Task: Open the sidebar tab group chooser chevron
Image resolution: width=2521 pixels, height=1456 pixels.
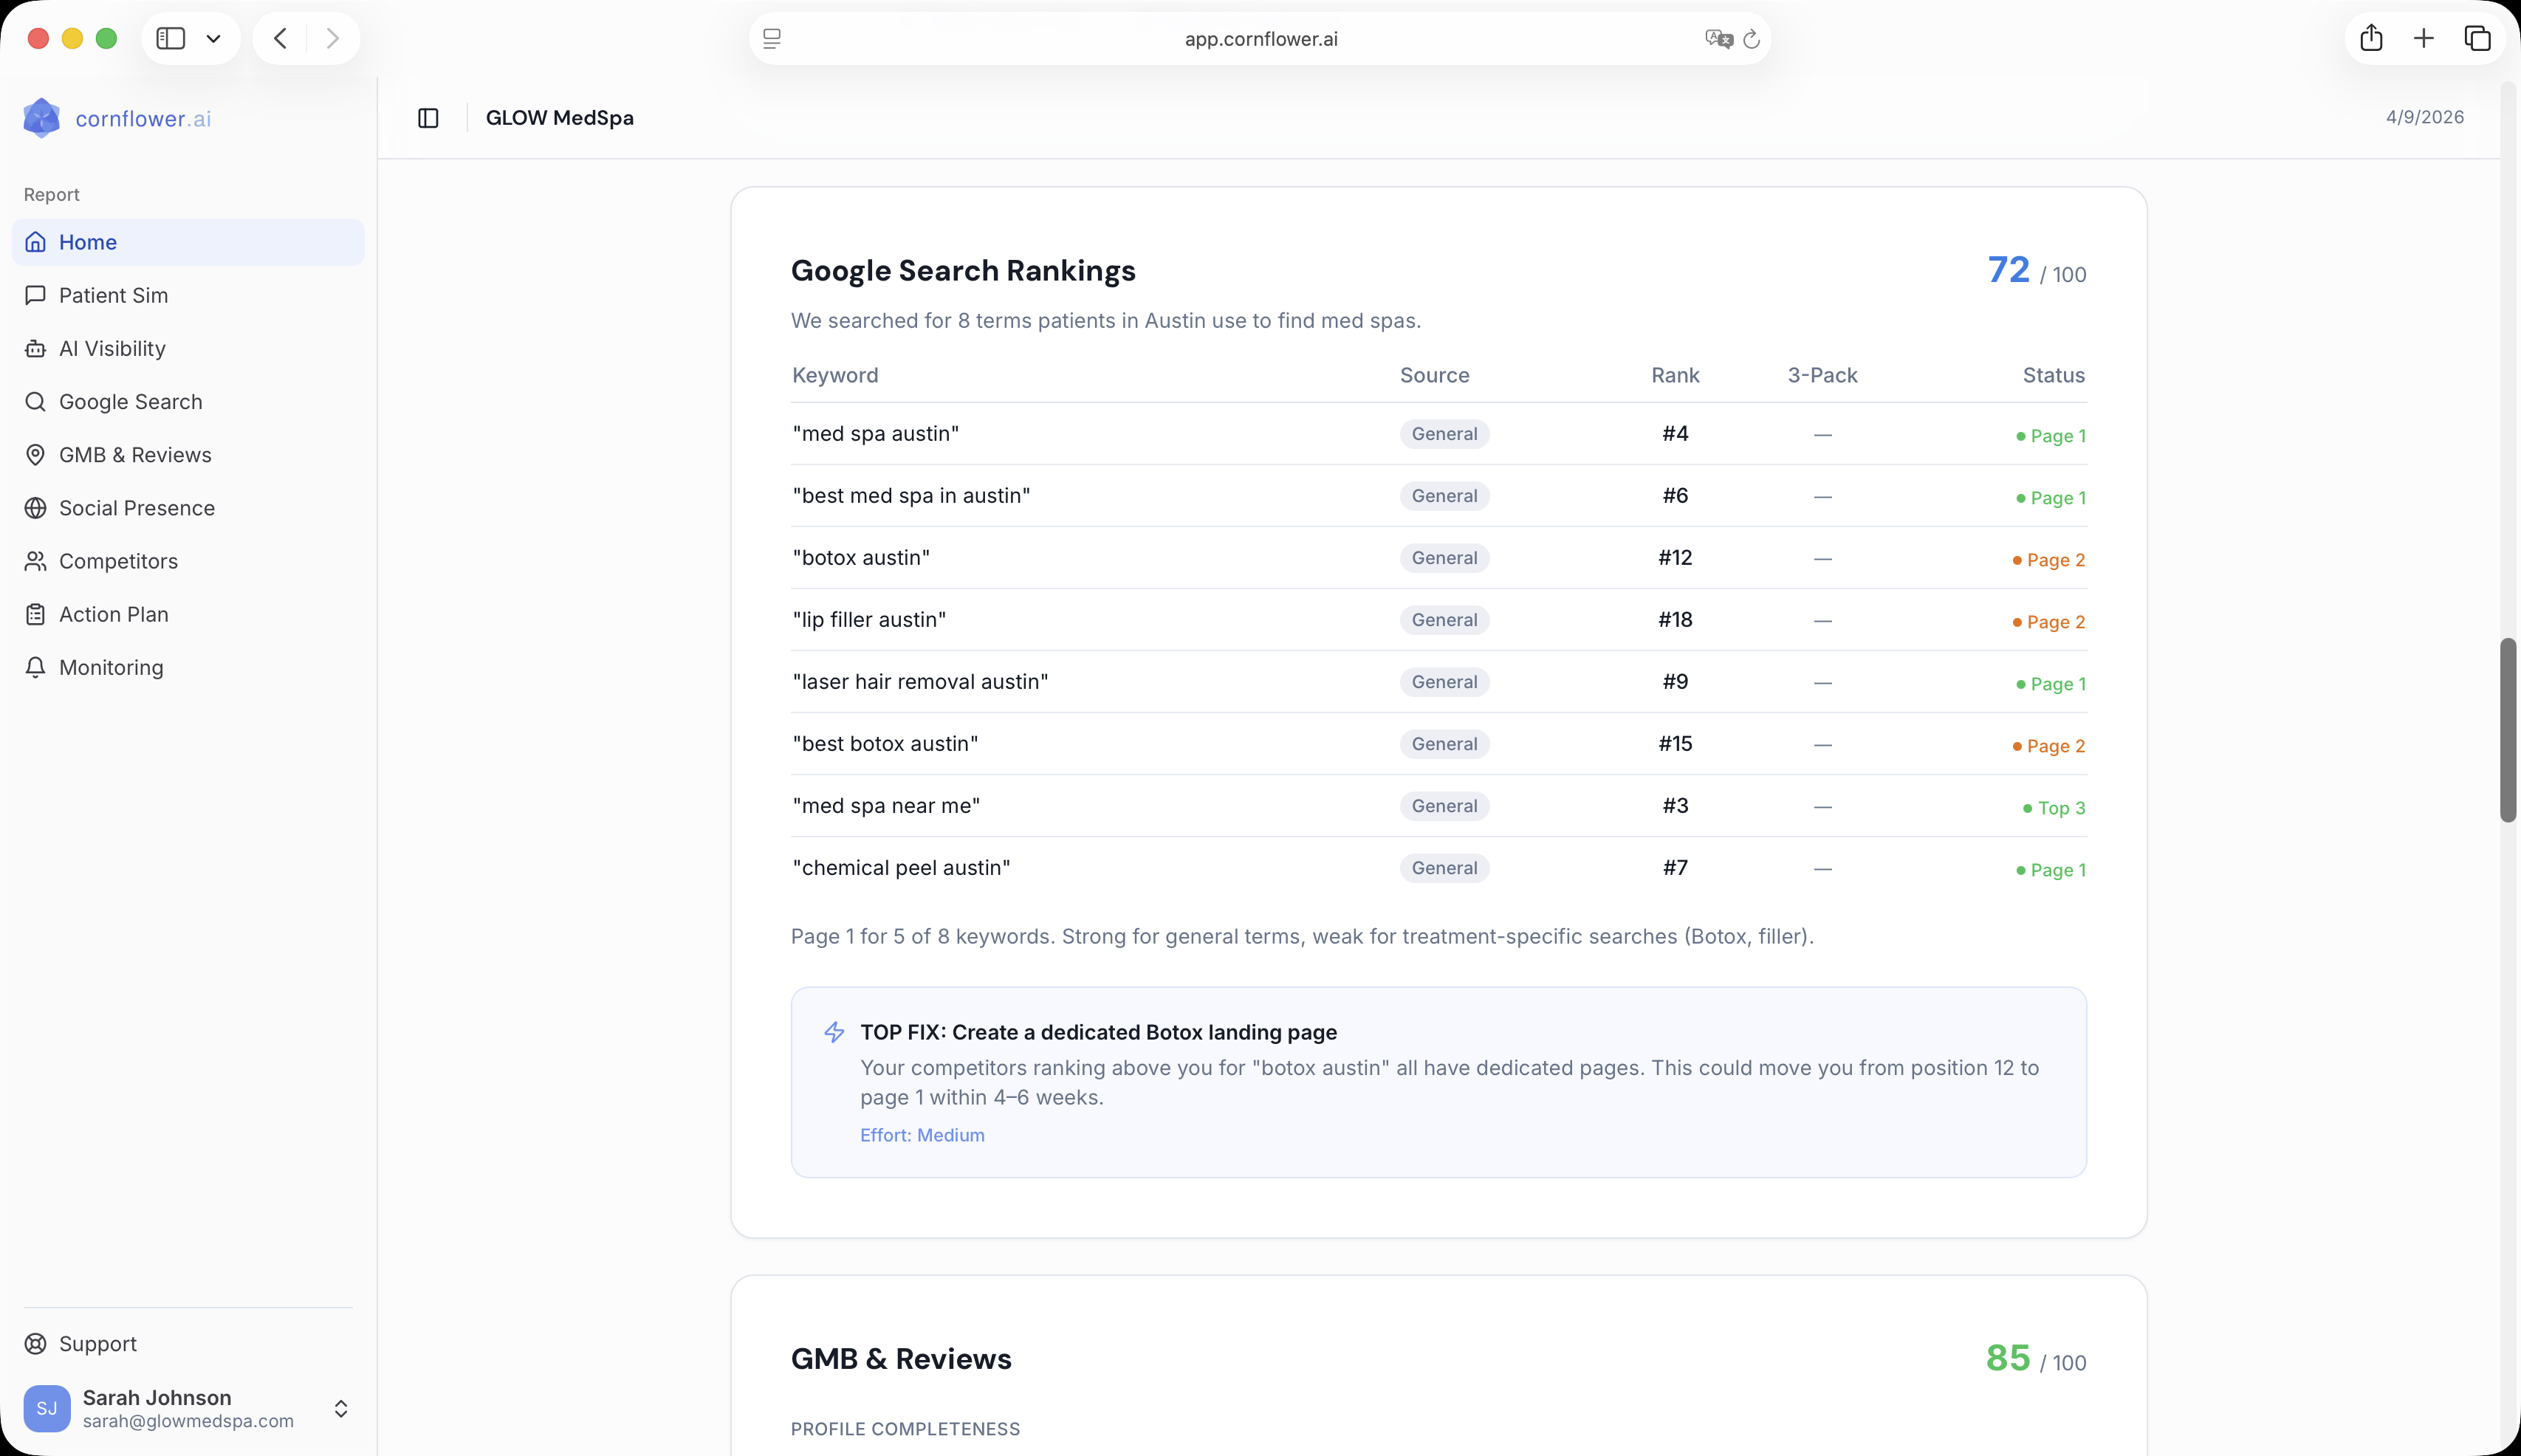Action: 214,38
